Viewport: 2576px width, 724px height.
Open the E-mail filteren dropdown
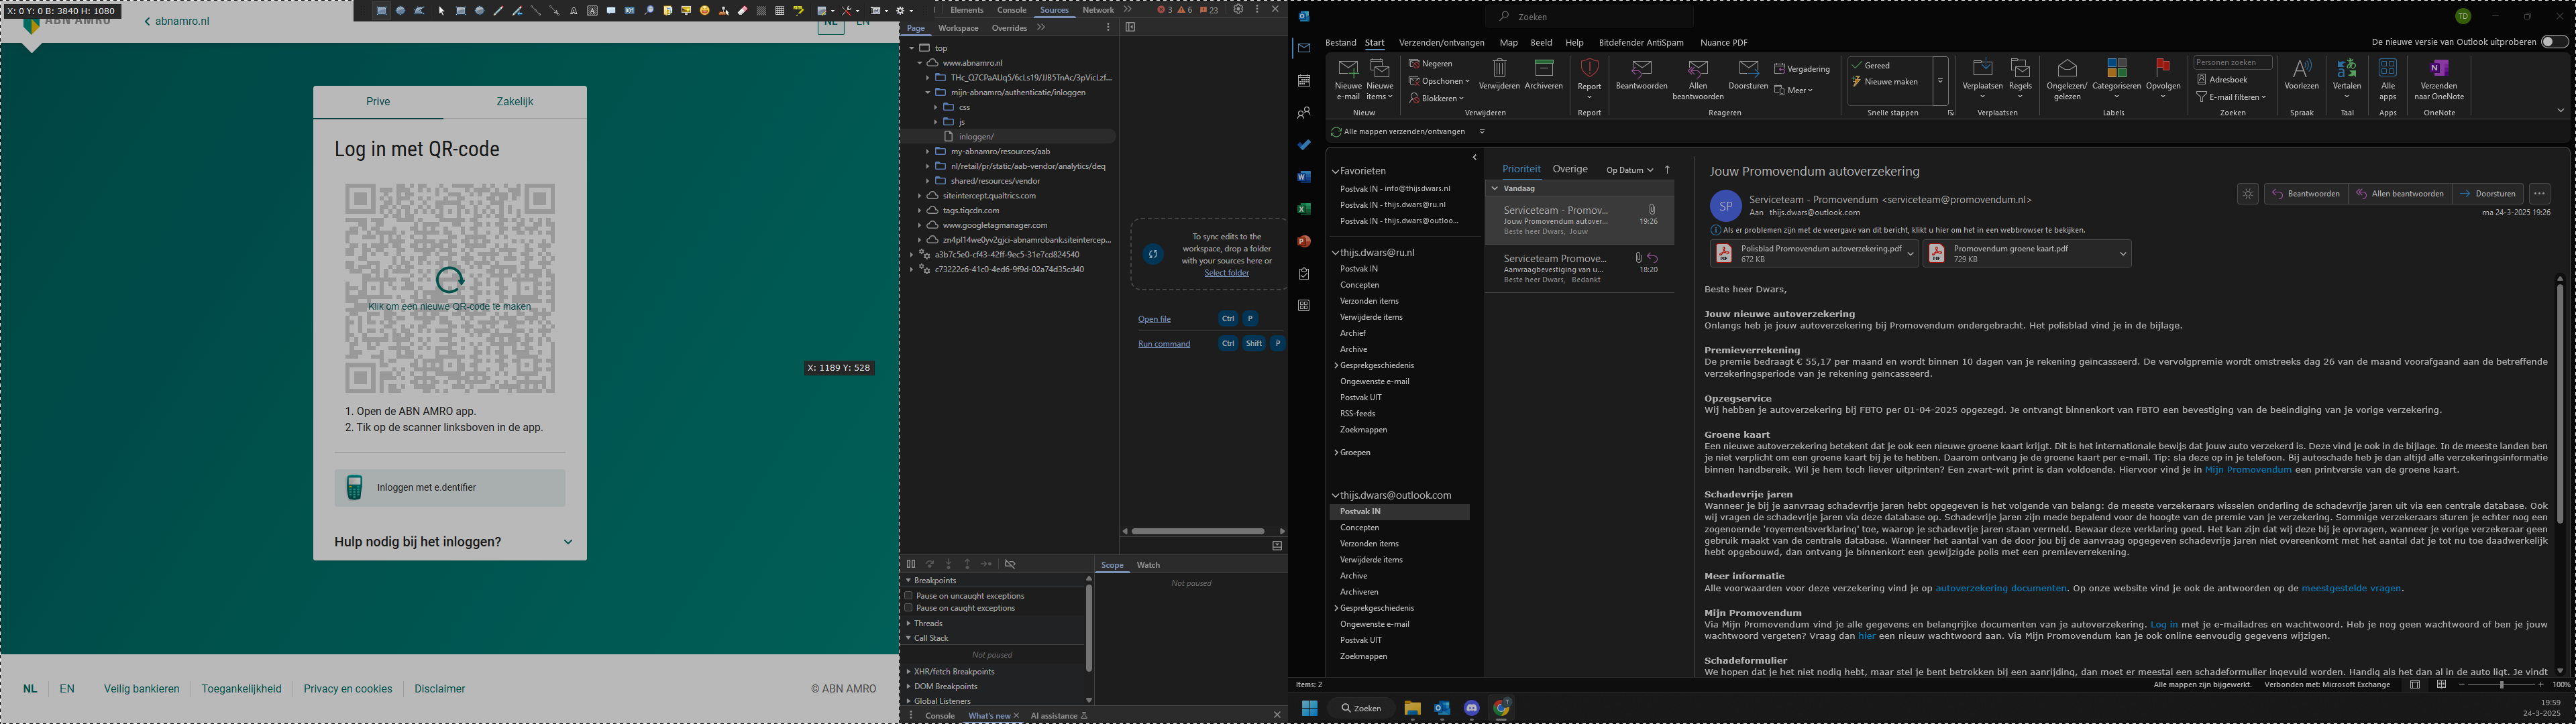click(2231, 97)
